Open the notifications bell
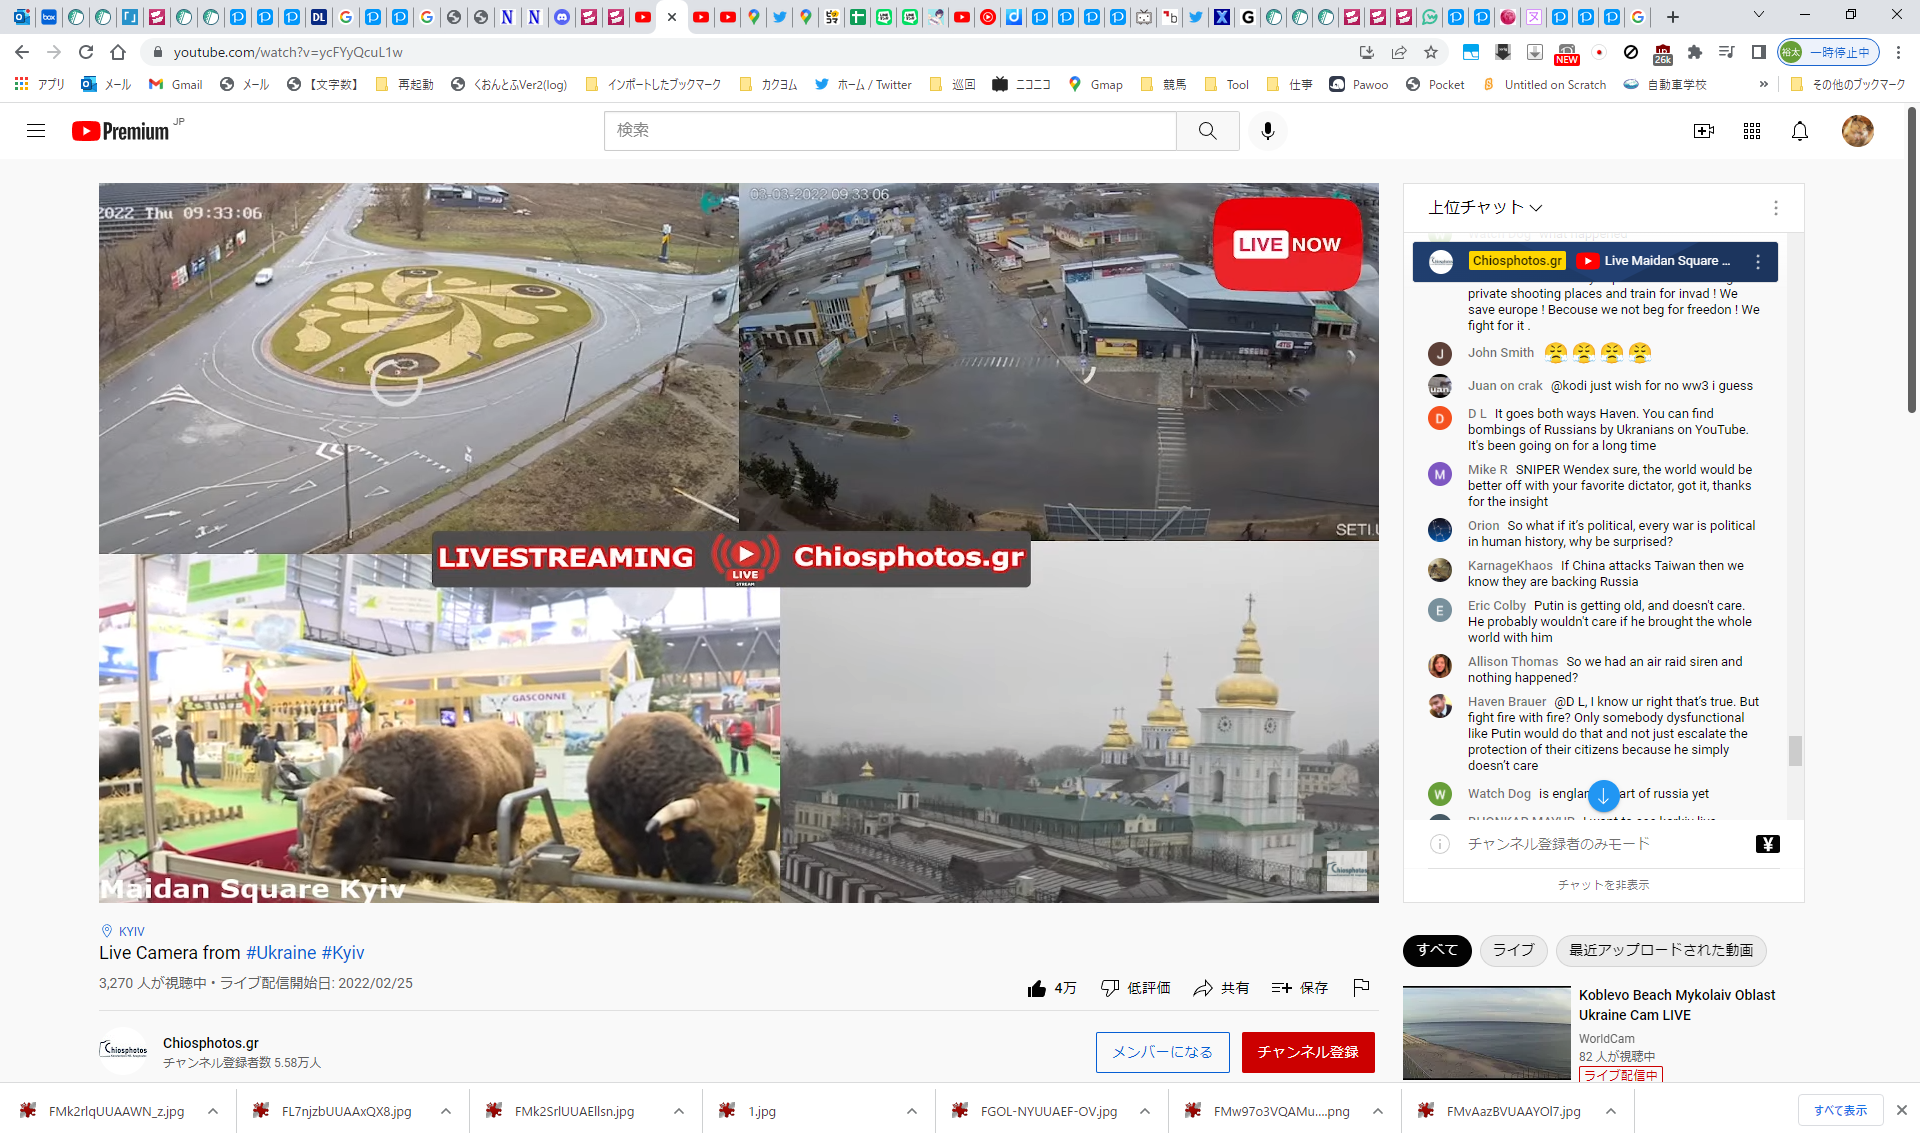The width and height of the screenshot is (1920, 1139). coord(1799,131)
